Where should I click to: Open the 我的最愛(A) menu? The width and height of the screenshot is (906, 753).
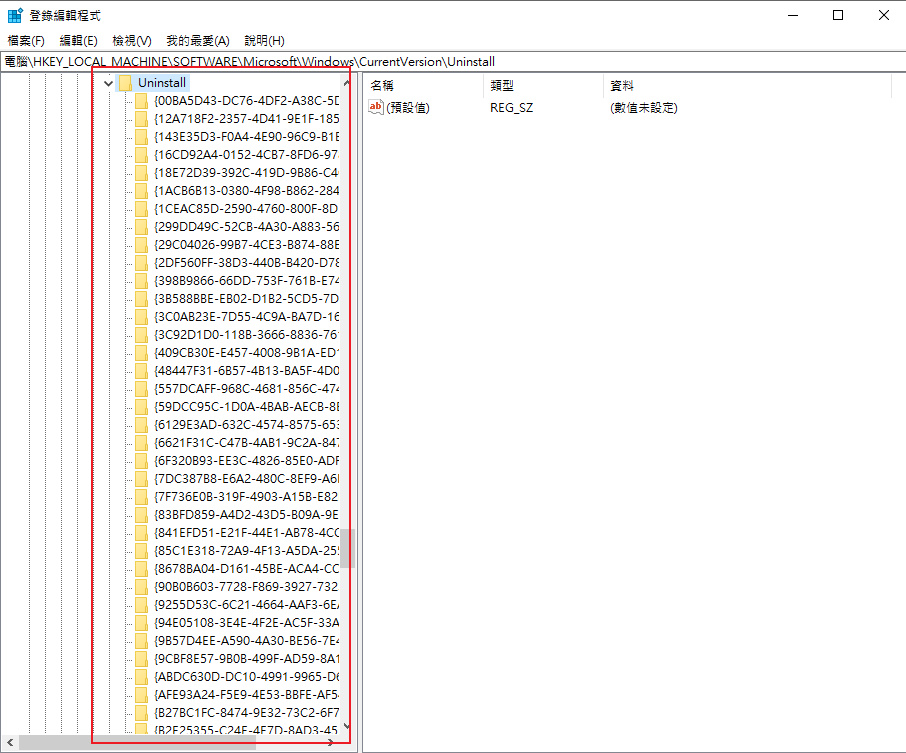tap(197, 41)
